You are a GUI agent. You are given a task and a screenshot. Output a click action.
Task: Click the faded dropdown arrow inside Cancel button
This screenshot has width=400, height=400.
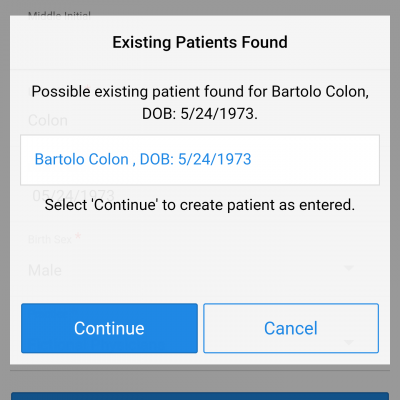point(349,342)
